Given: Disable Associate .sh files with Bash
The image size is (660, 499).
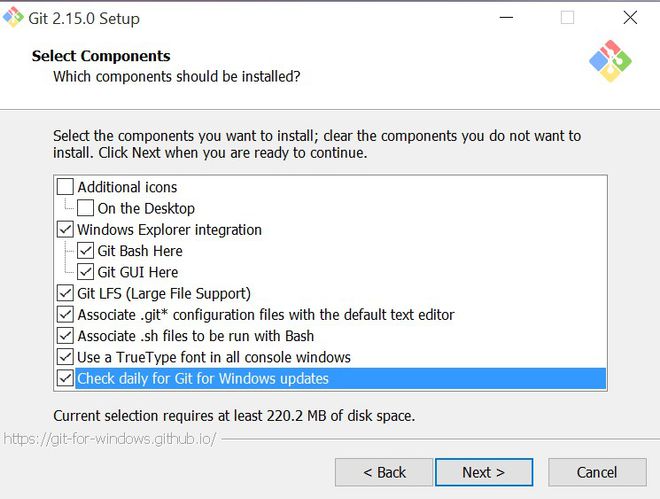Looking at the screenshot, I should coord(66,336).
